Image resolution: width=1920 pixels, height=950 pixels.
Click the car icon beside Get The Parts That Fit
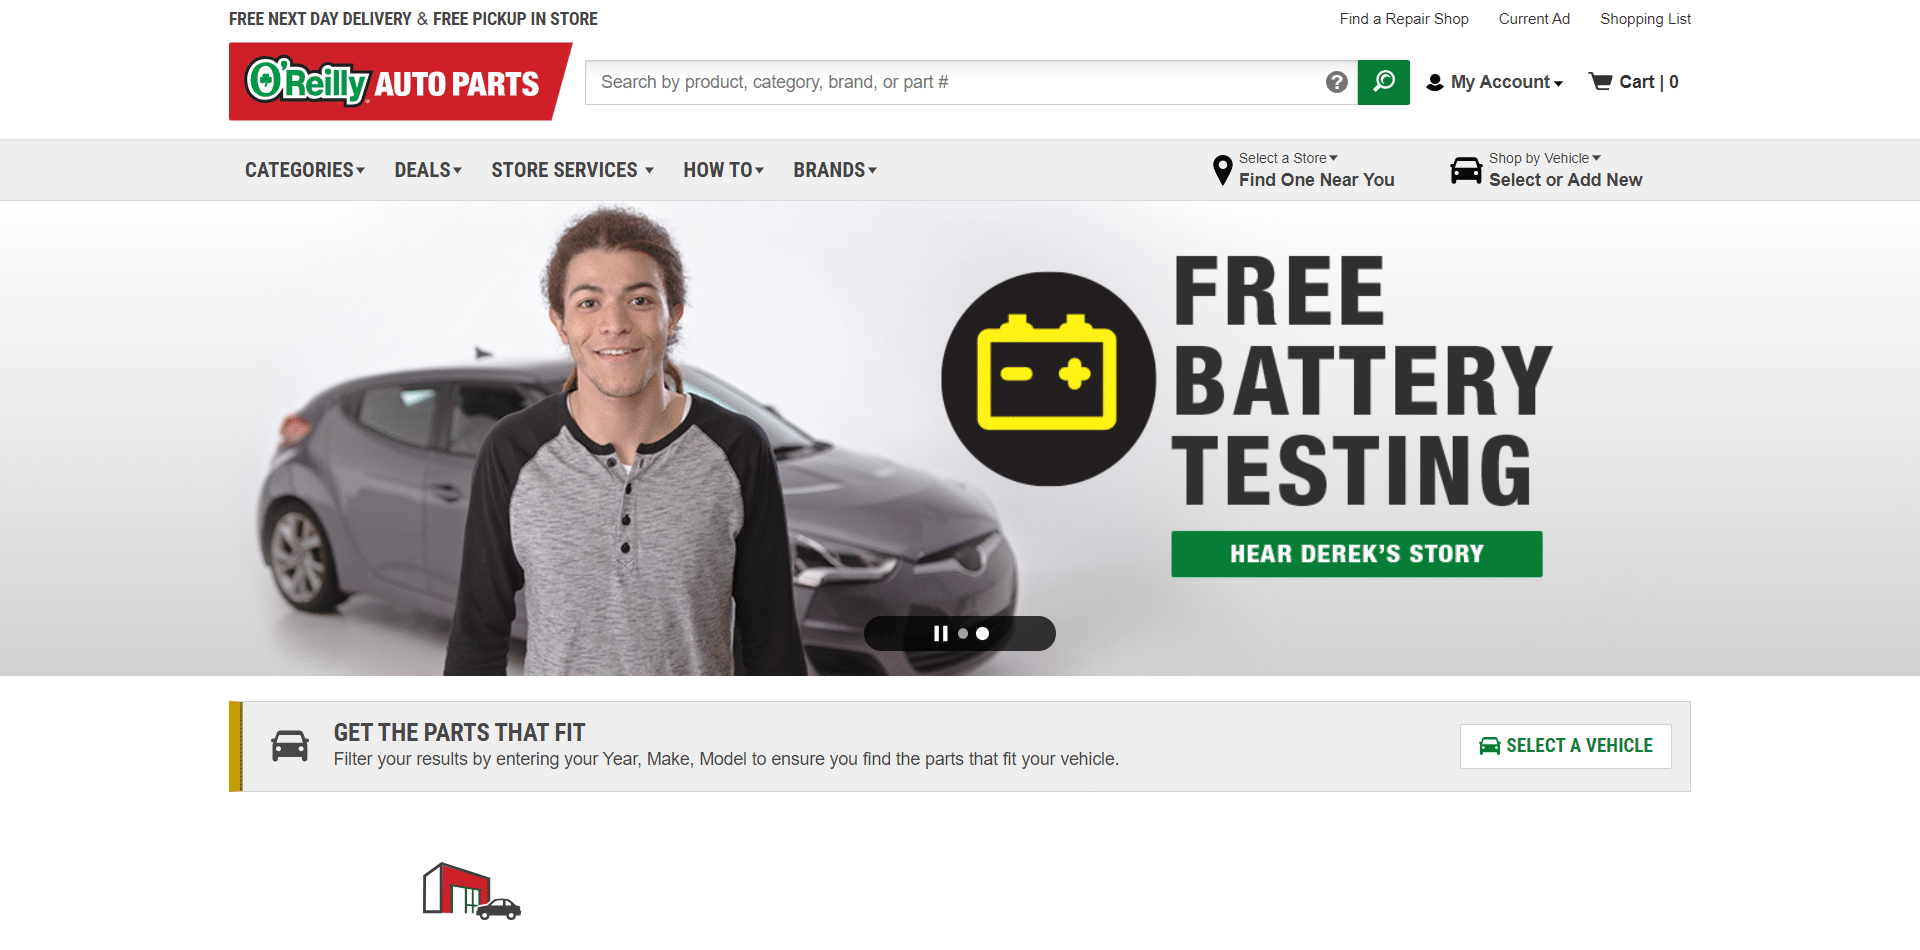point(290,746)
